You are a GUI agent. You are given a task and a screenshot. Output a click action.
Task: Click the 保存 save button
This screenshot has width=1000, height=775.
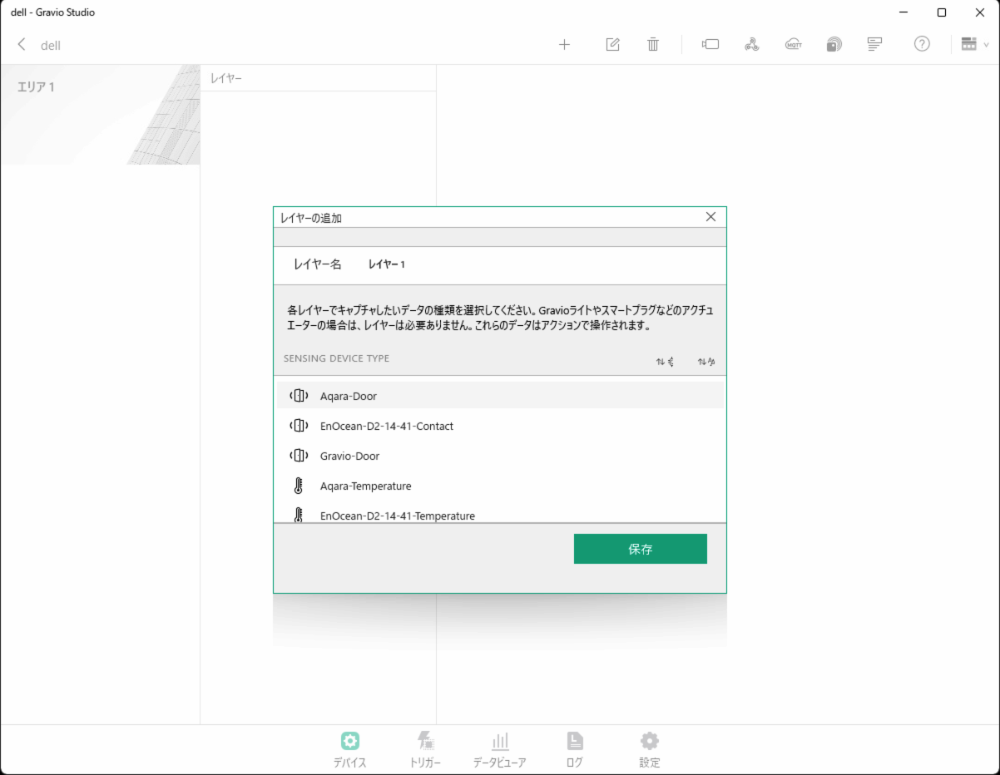click(640, 548)
